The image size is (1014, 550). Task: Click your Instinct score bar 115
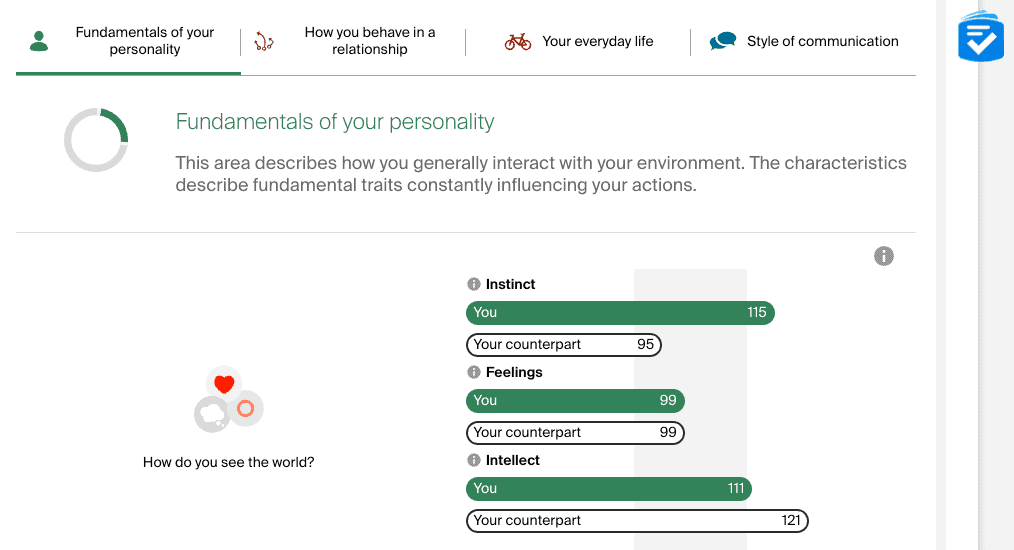pyautogui.click(x=620, y=313)
